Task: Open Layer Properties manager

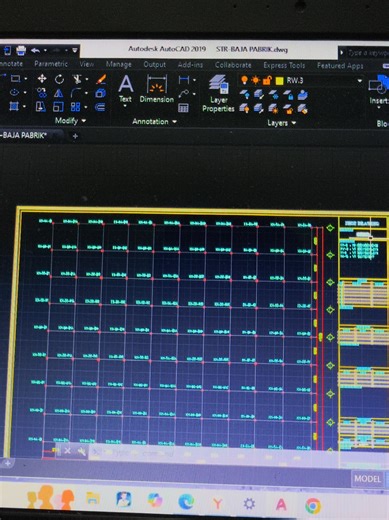Action: pyautogui.click(x=218, y=94)
